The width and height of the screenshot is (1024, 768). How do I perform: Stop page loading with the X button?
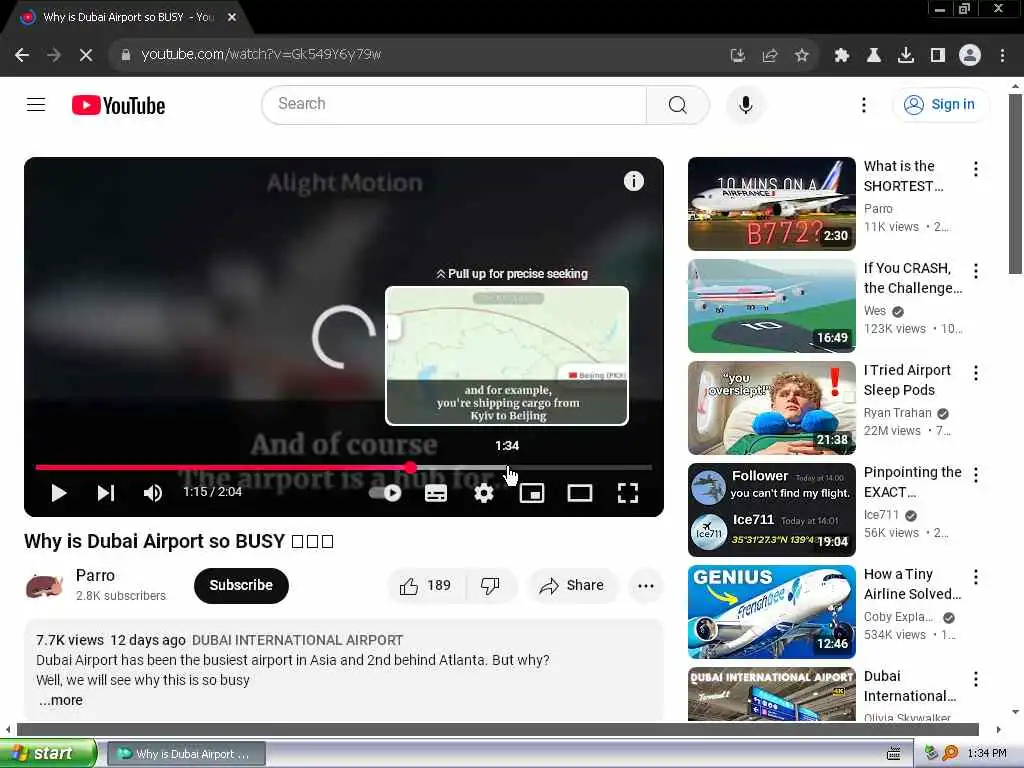coord(86,55)
